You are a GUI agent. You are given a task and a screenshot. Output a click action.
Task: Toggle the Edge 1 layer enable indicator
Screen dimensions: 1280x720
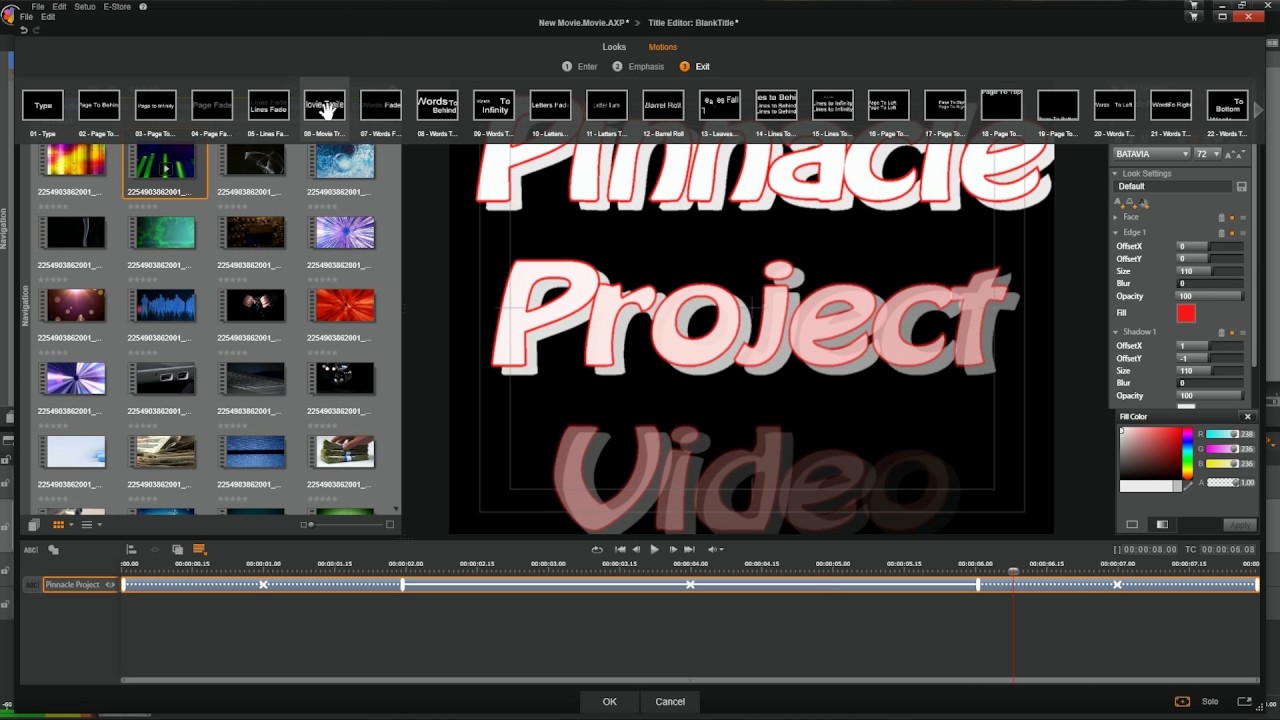1232,232
